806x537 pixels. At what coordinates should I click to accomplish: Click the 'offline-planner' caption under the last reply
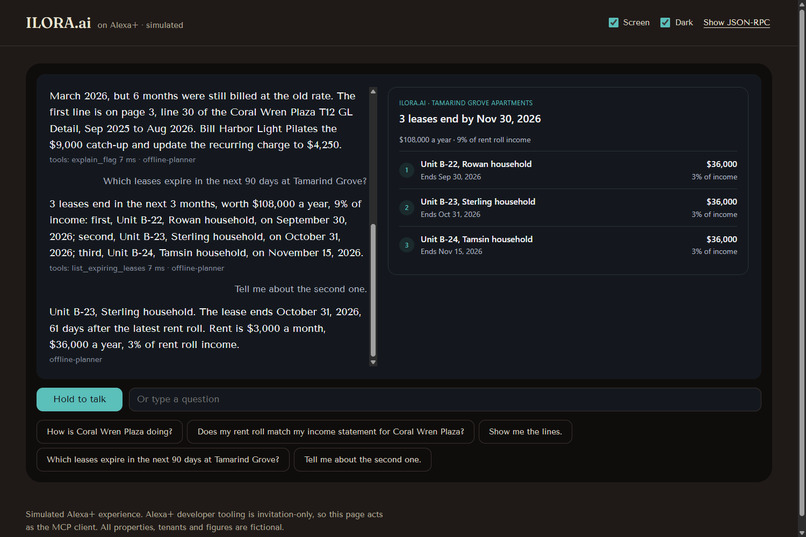tap(76, 360)
